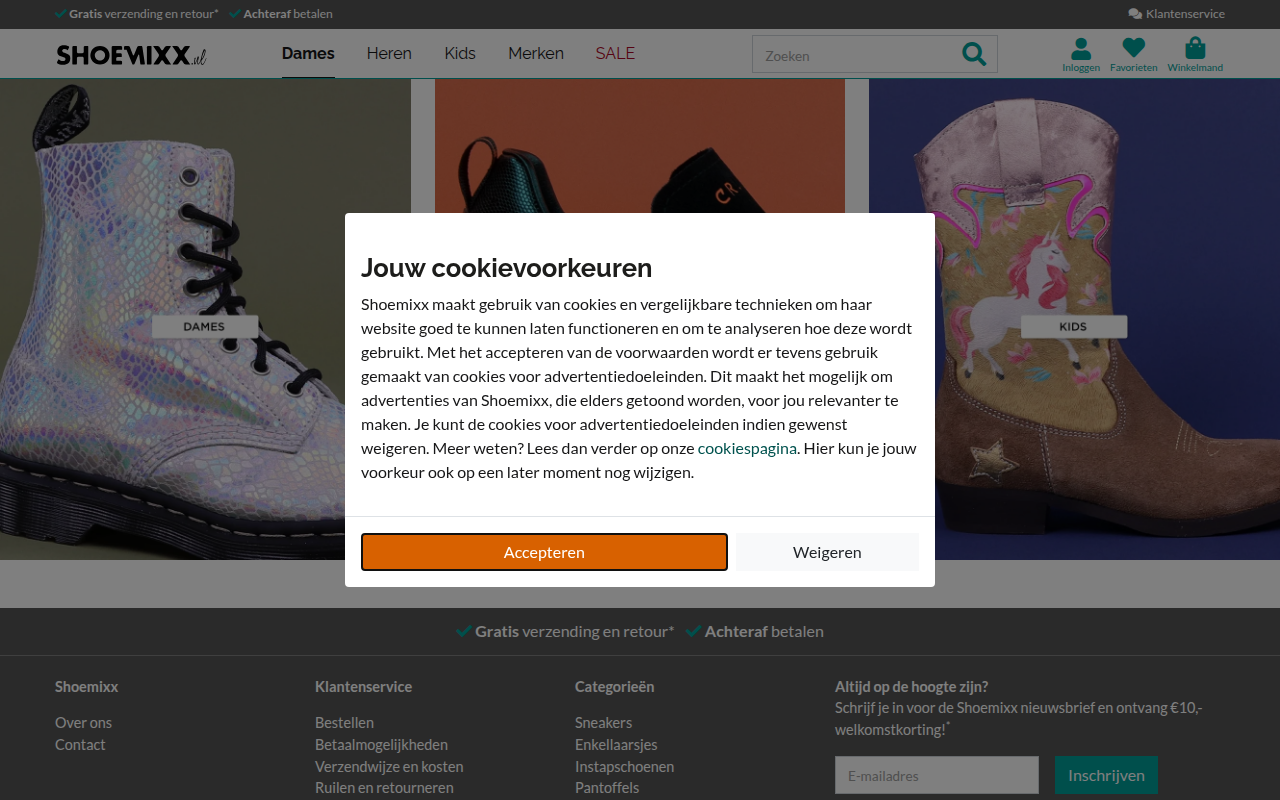Click the Klantenservice chat icon
This screenshot has height=800, width=1280.
(x=1135, y=14)
